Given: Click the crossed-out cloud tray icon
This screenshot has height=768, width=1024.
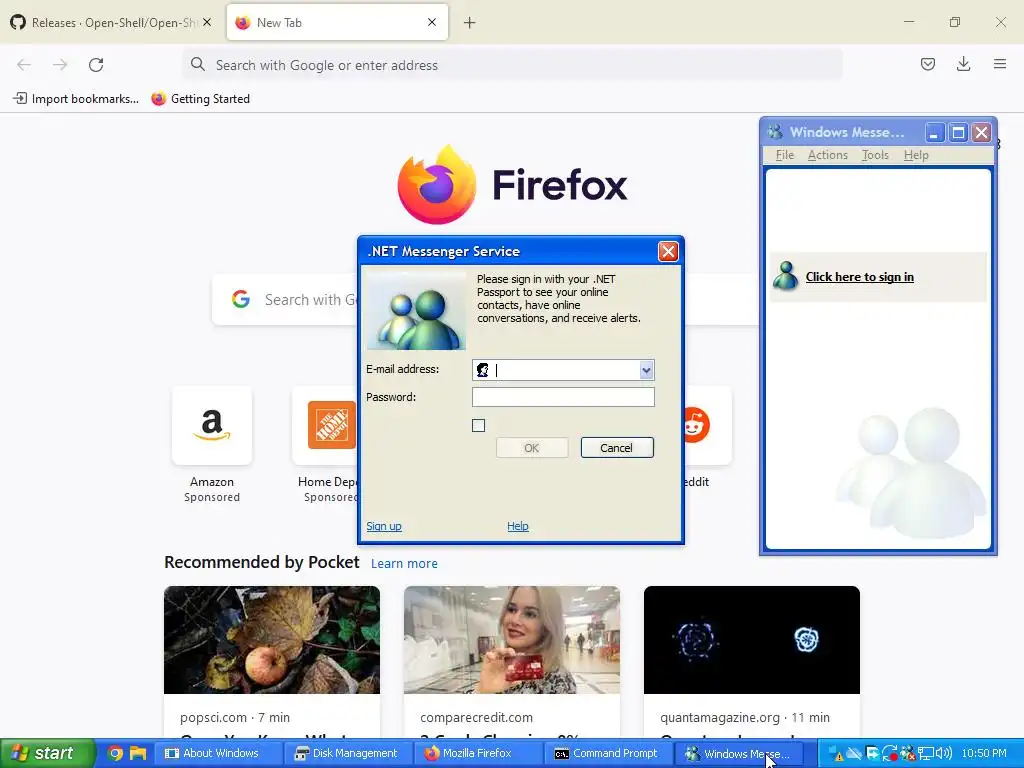Looking at the screenshot, I should (x=854, y=753).
